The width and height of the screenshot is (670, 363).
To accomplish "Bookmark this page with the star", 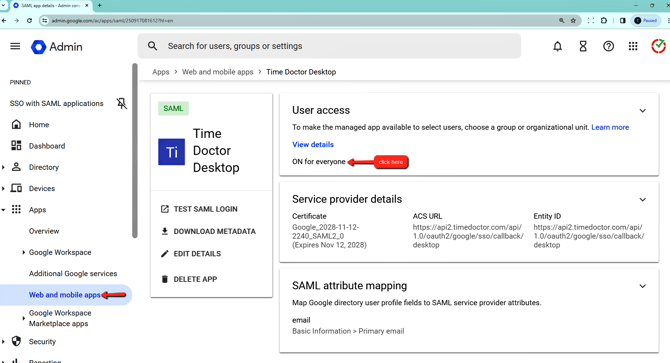I will tap(573, 20).
